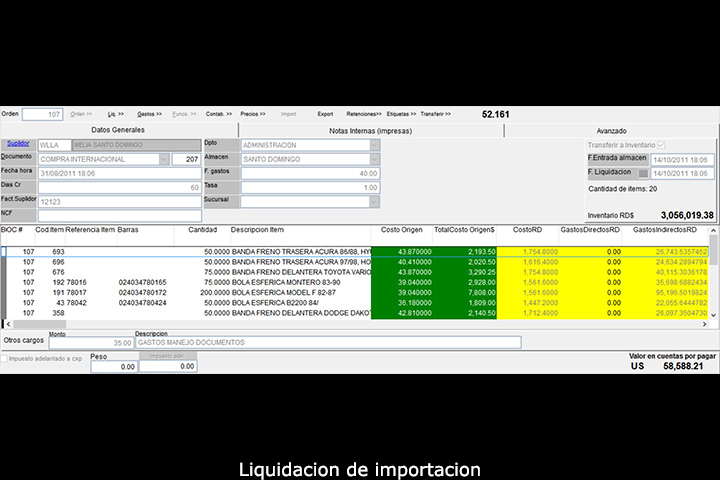Click the Gastos >> toolbar option

(149, 114)
